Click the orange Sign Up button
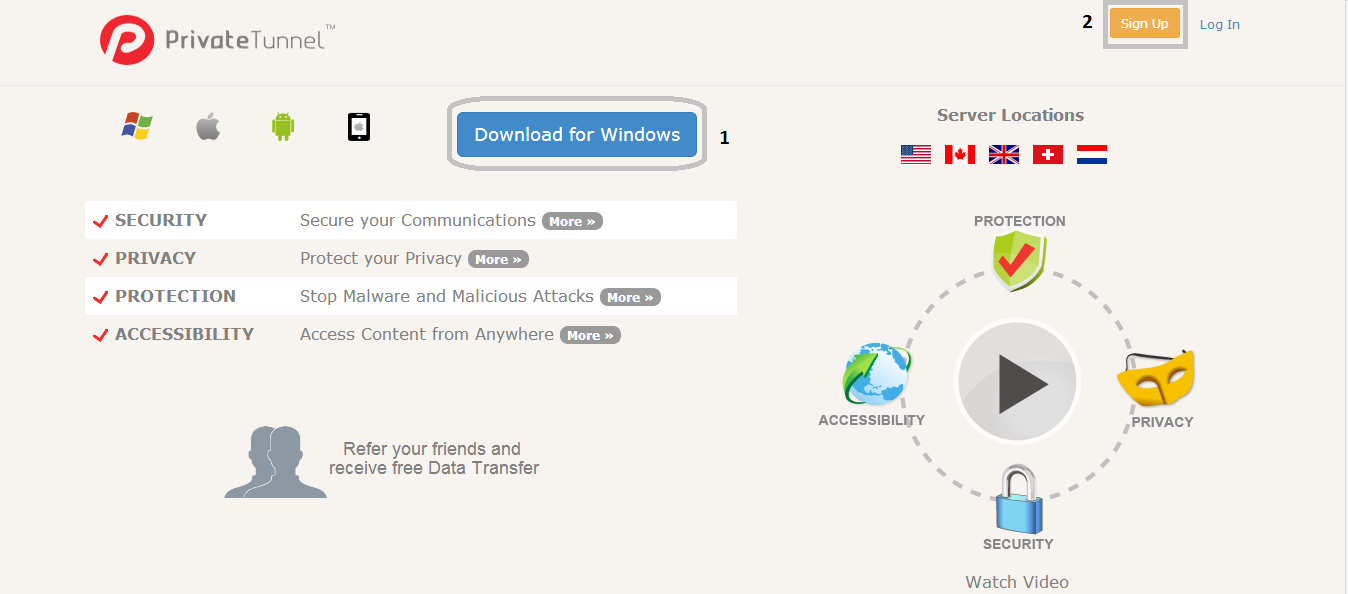Screen dimensions: 1348x594 click(1145, 24)
